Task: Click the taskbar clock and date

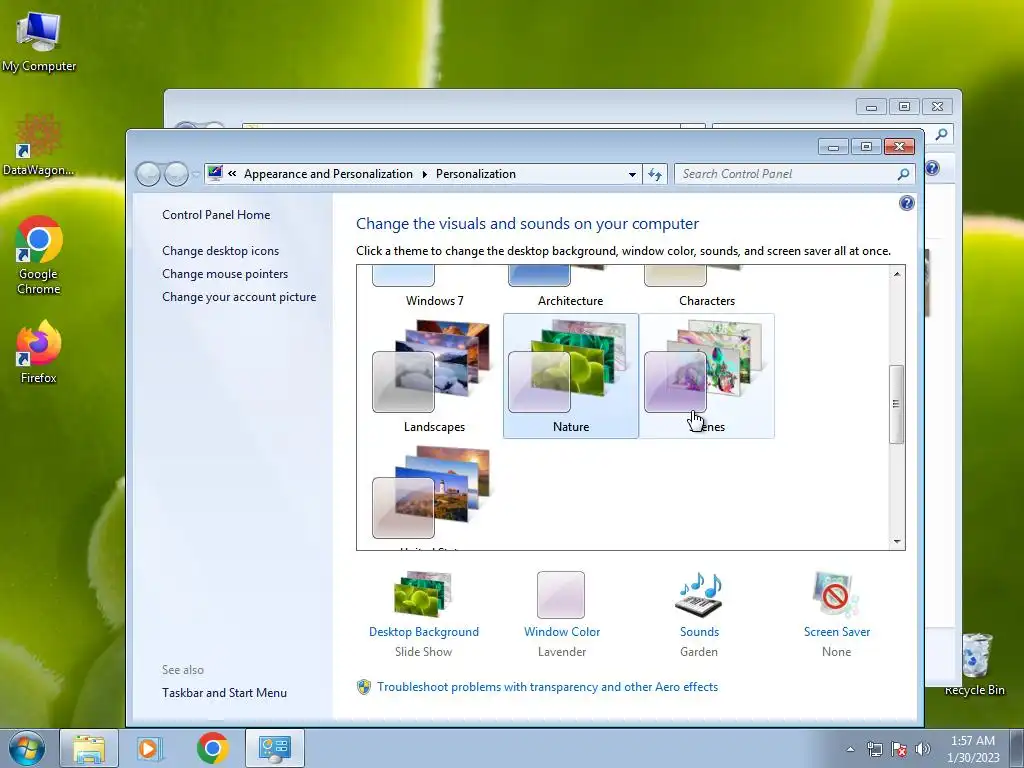Action: tap(973, 749)
